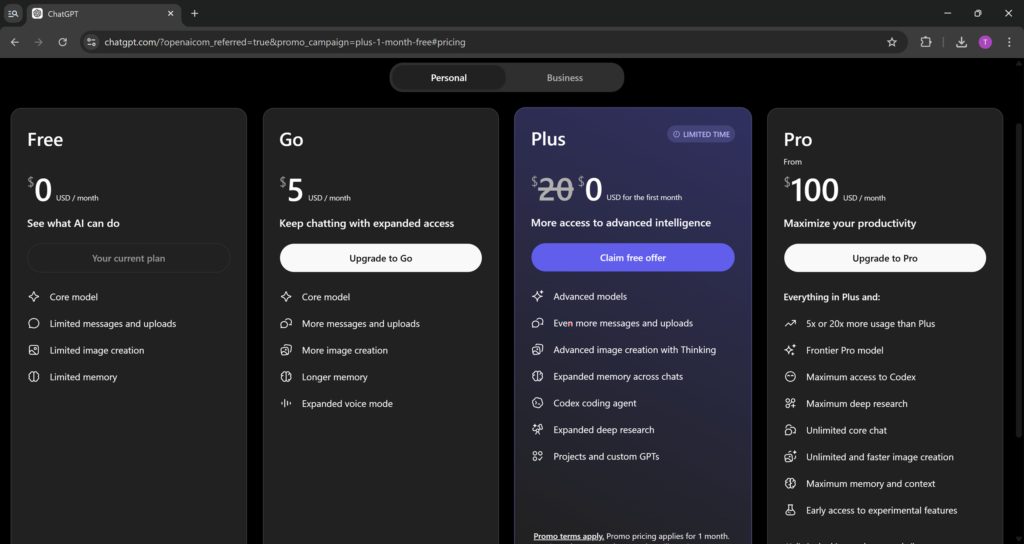Reload the page with the refresh icon
1024x544 pixels.
click(x=63, y=42)
